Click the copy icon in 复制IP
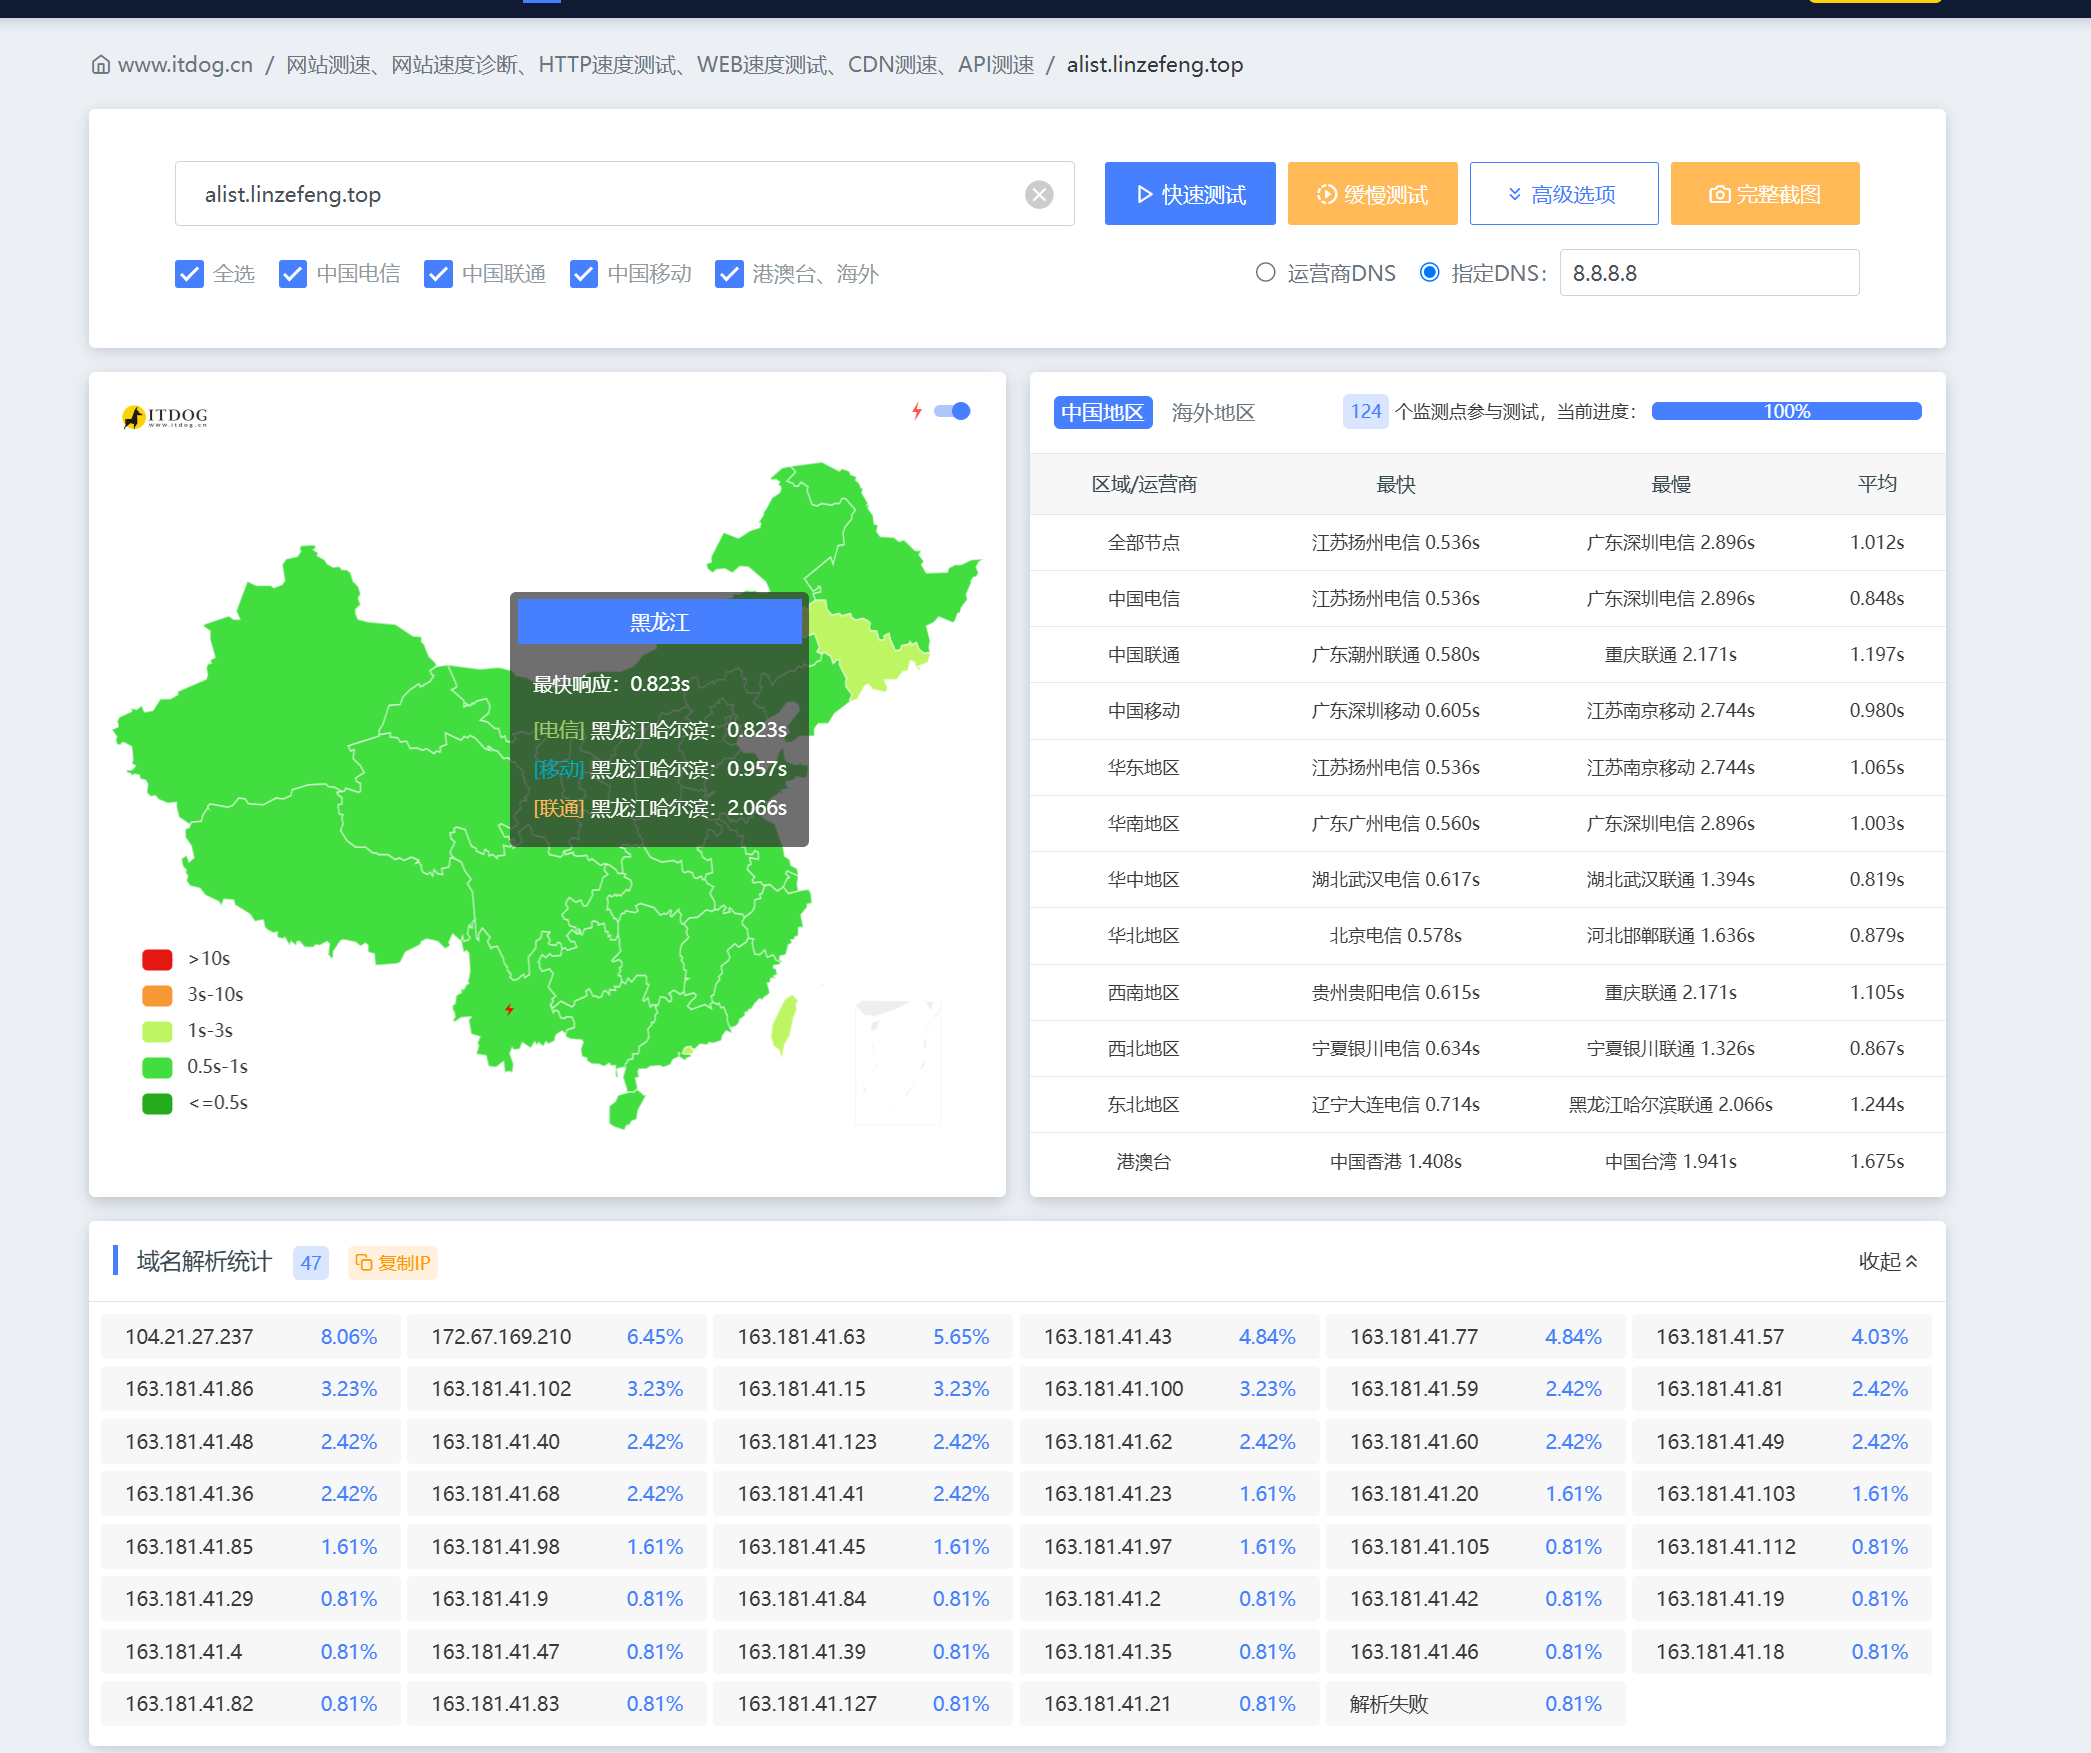The height and width of the screenshot is (1753, 2091). (364, 1262)
